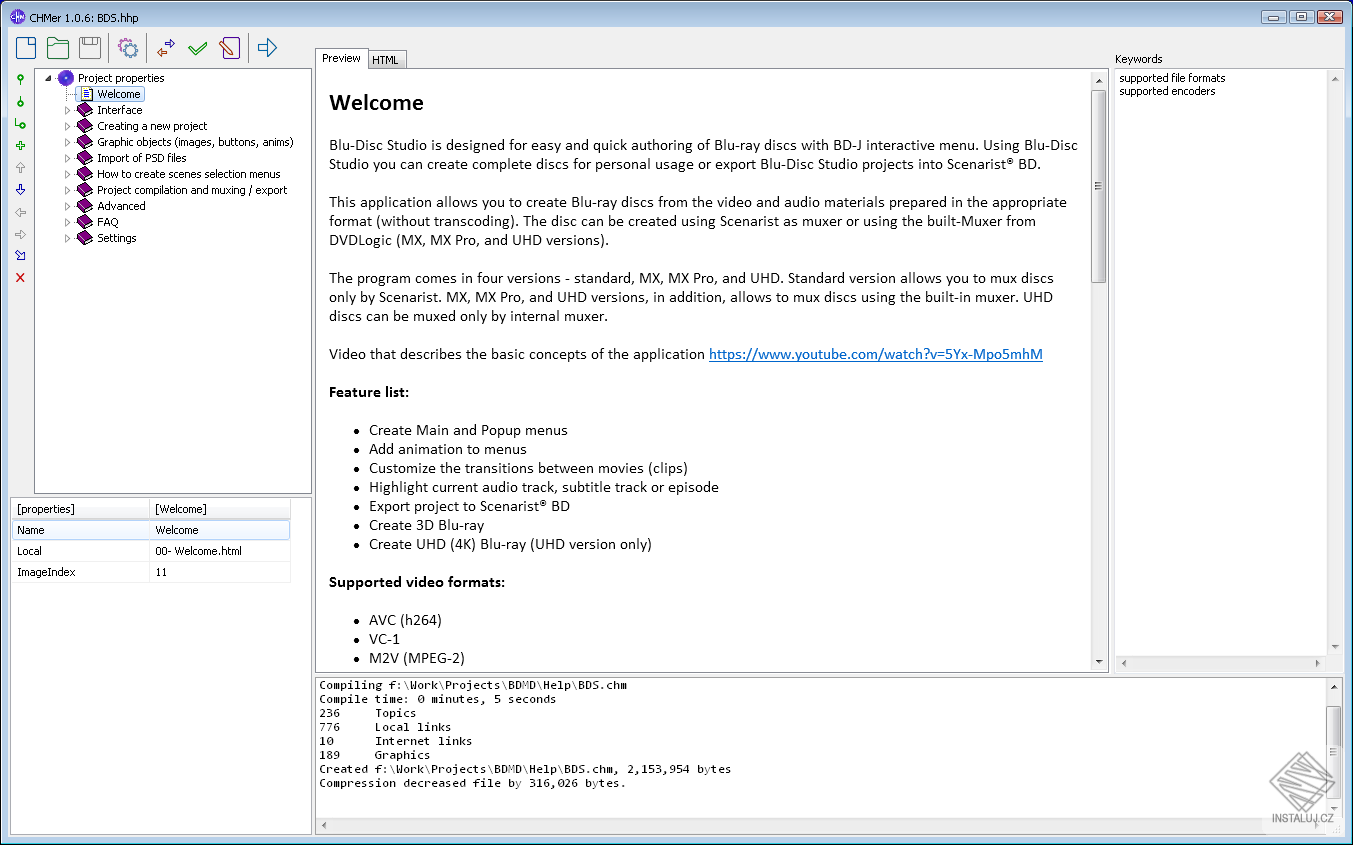Select the Interface topic label
Image resolution: width=1353 pixels, height=845 pixels.
(x=120, y=110)
